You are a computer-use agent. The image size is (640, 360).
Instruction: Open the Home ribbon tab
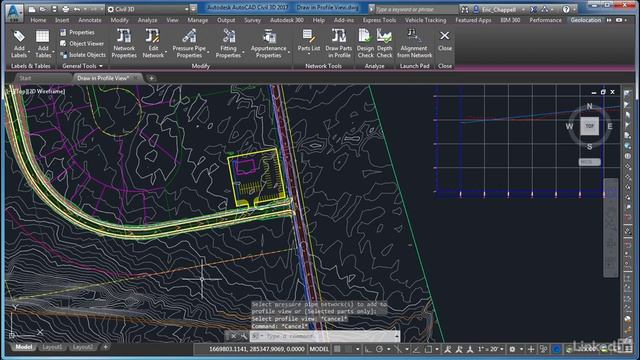(x=38, y=20)
